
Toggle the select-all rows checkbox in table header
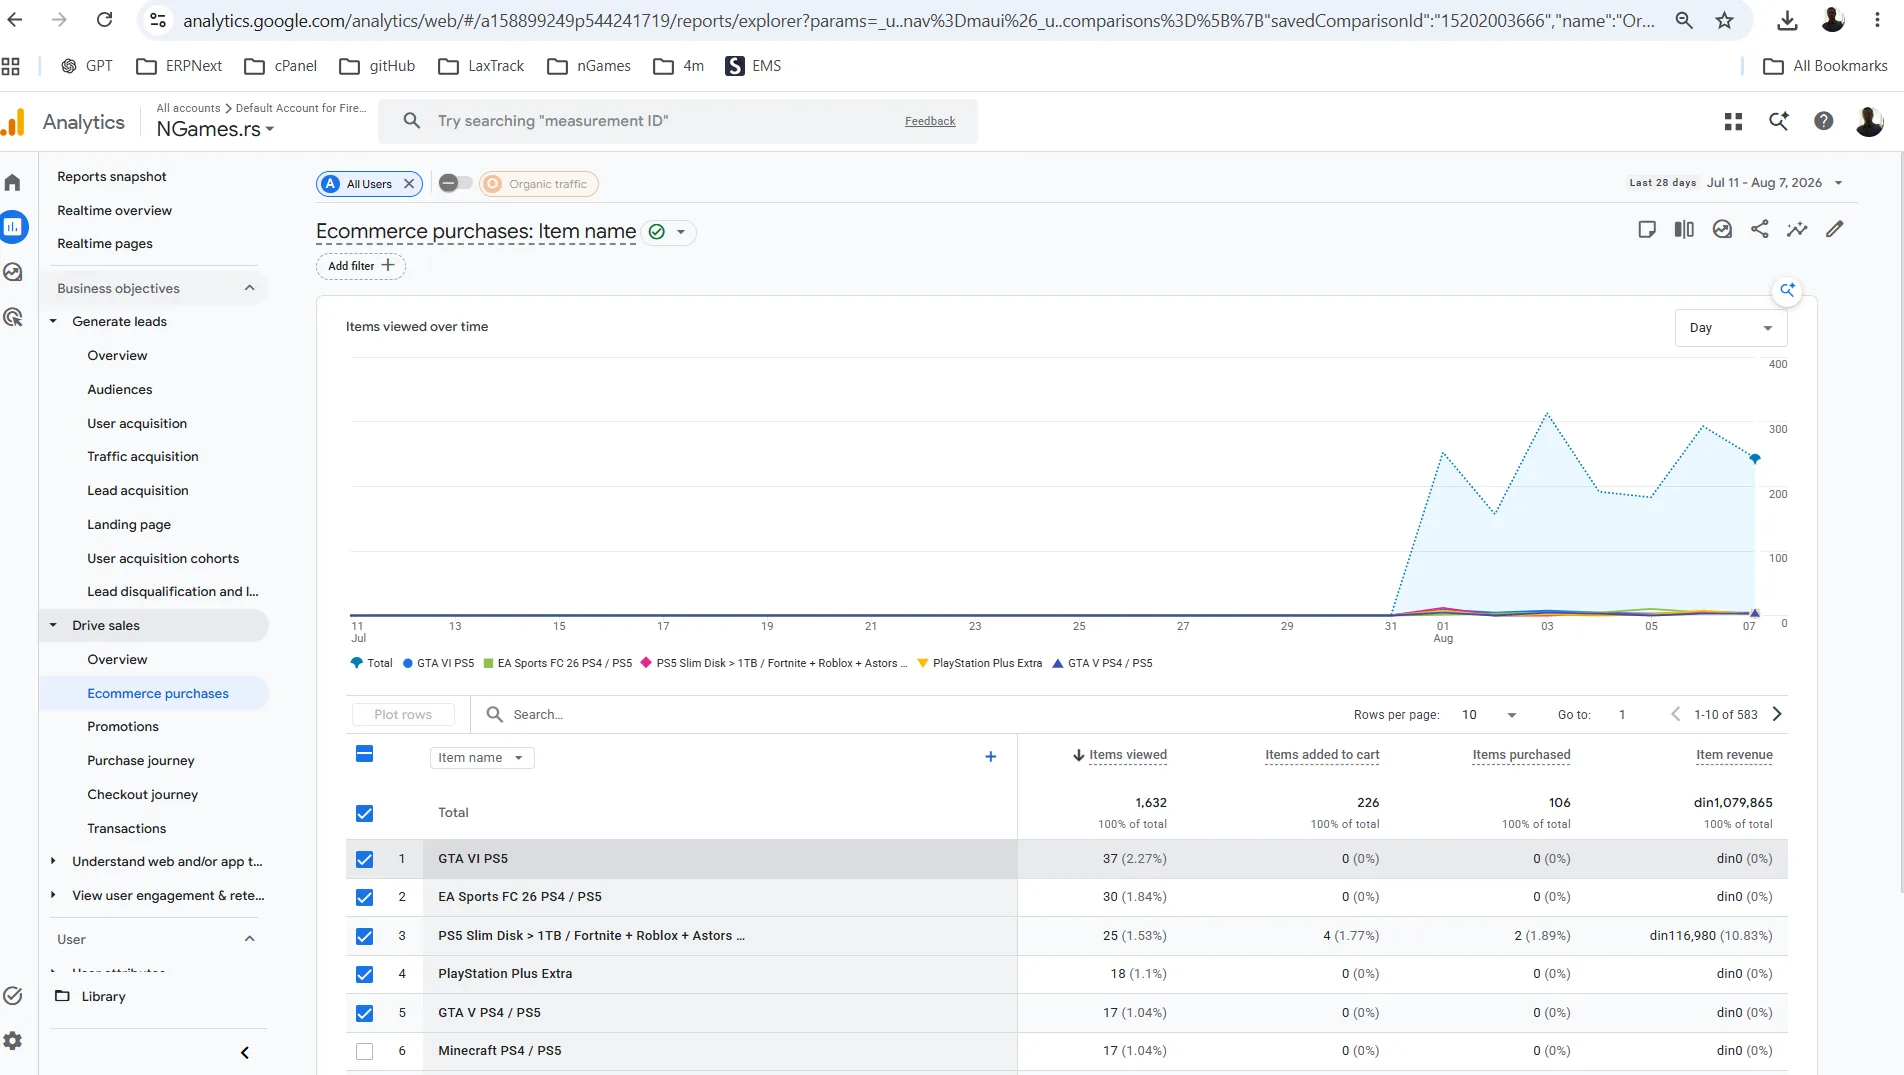click(365, 754)
